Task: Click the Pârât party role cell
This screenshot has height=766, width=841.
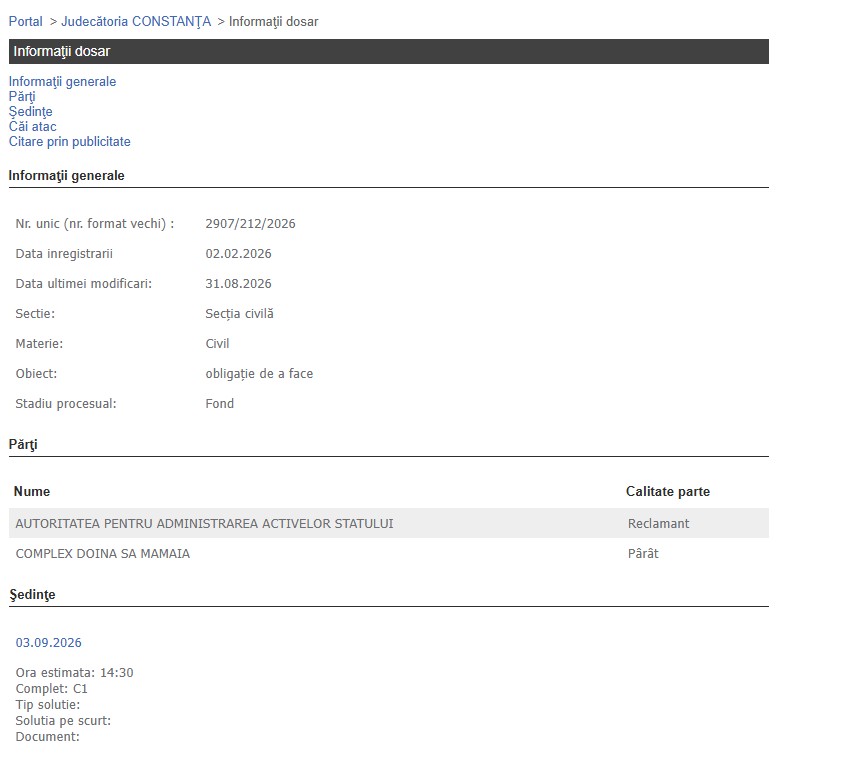Action: [643, 554]
